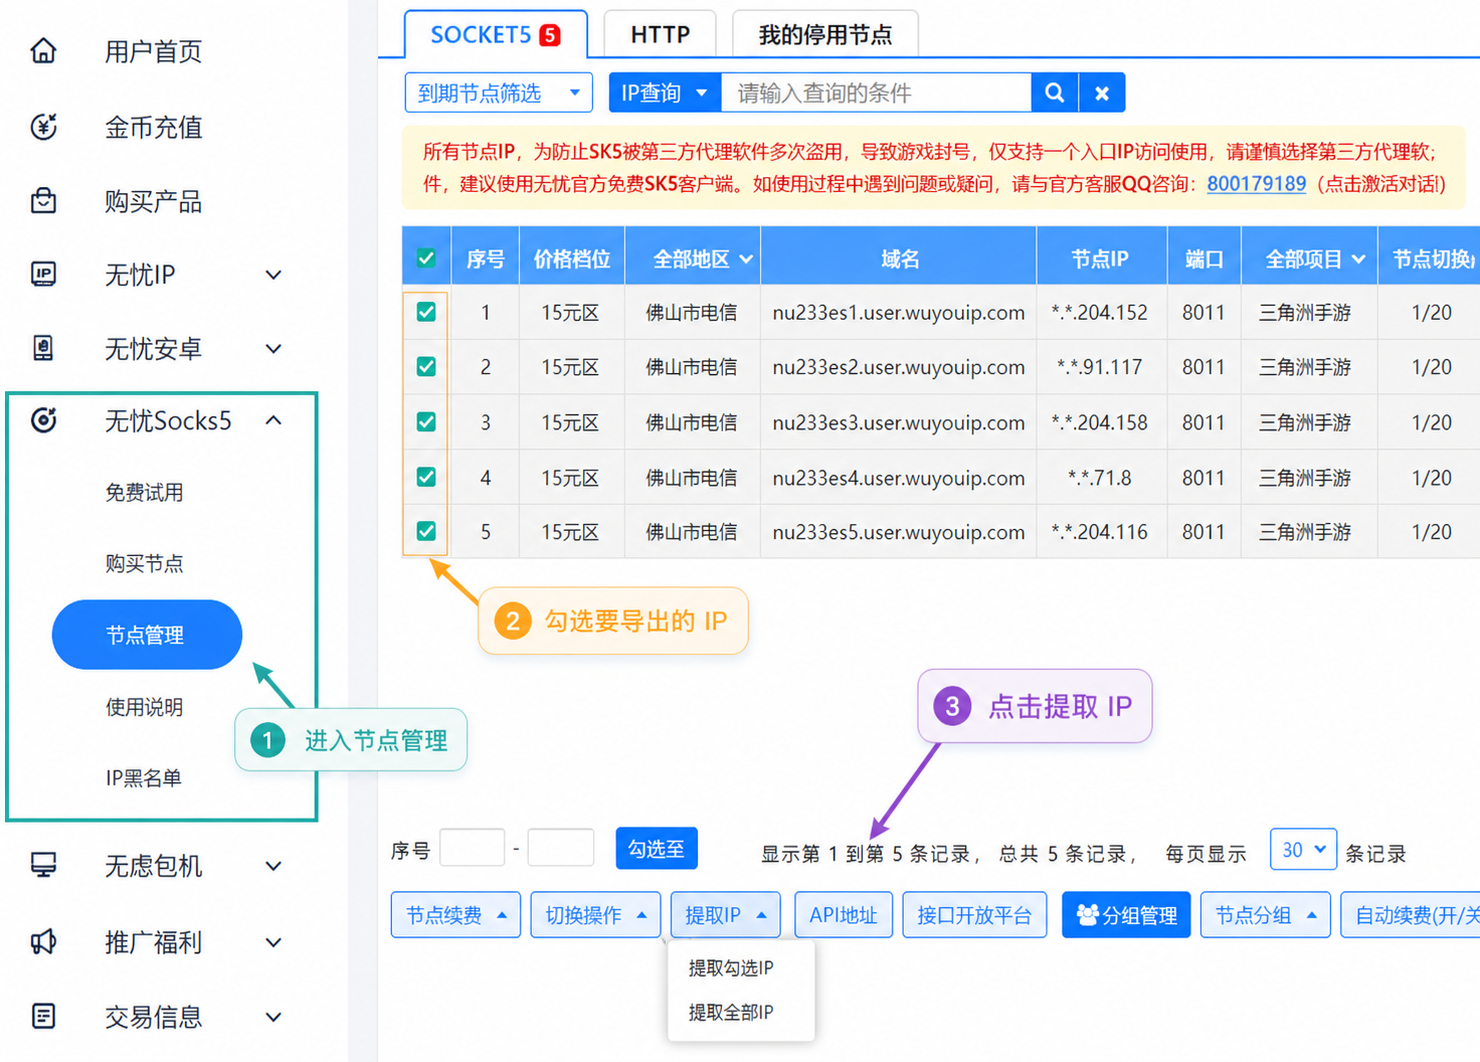1480x1062 pixels.
Task: Open the 我的停用节点 tab
Action: [825, 35]
